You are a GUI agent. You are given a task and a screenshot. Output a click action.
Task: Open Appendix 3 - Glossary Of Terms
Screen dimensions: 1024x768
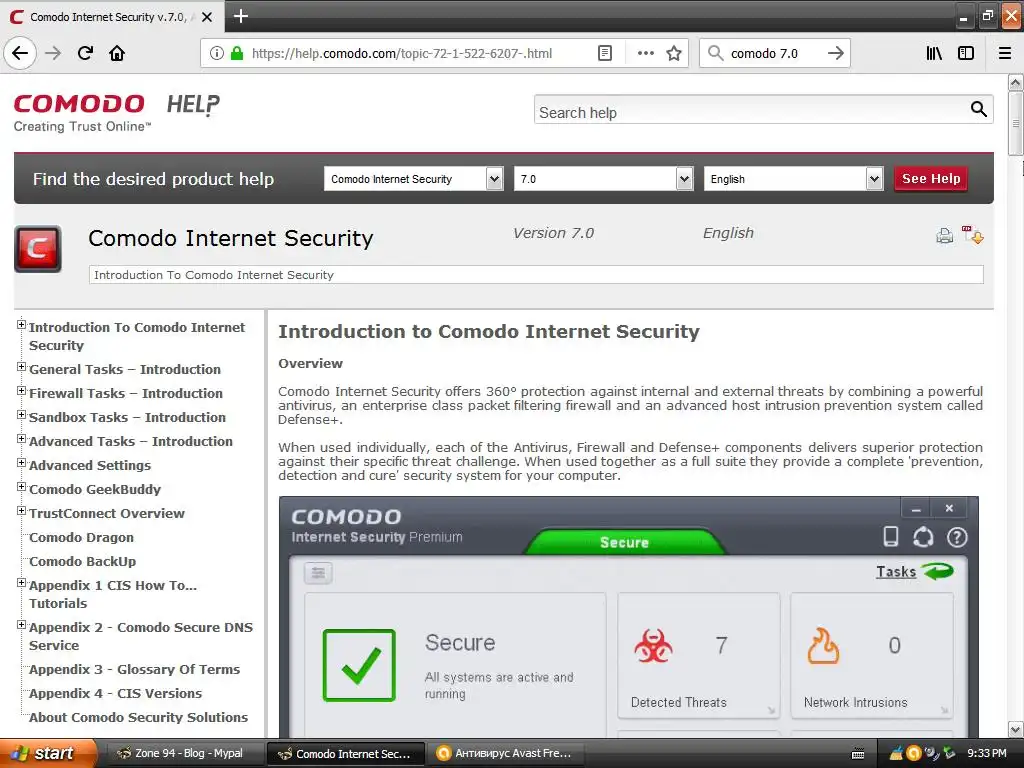pos(135,669)
